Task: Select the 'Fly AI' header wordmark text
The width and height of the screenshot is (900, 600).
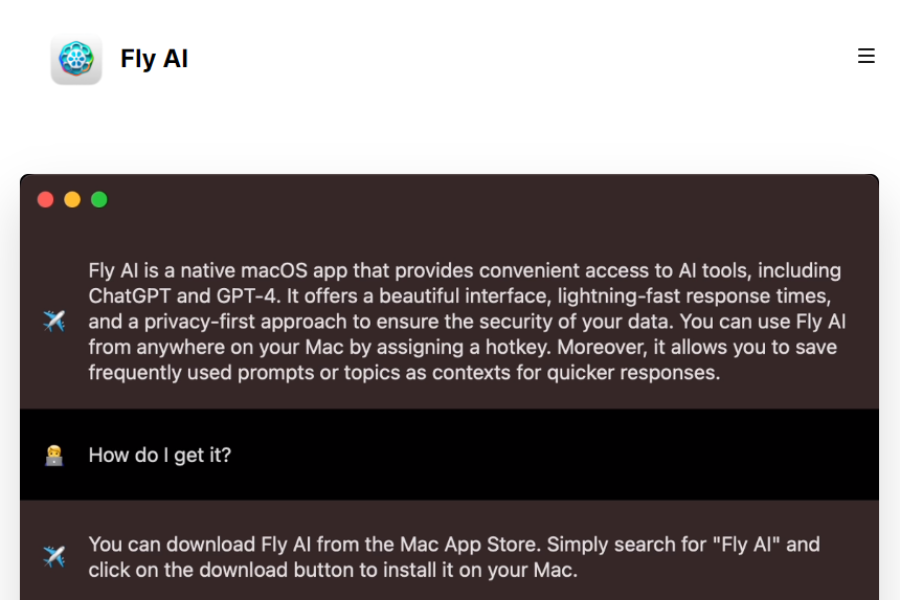Action: point(154,58)
